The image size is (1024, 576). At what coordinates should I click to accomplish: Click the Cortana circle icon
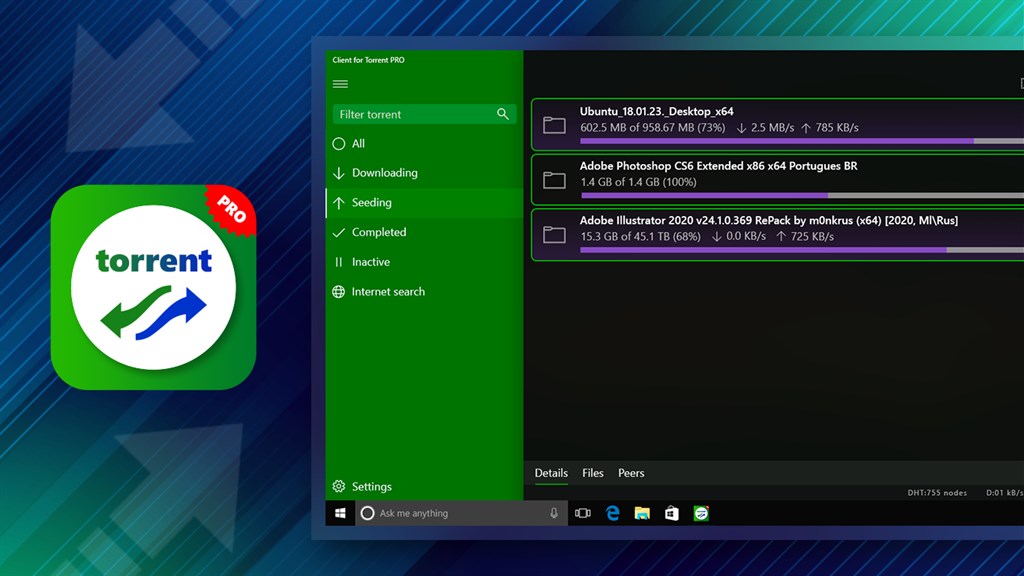[367, 513]
